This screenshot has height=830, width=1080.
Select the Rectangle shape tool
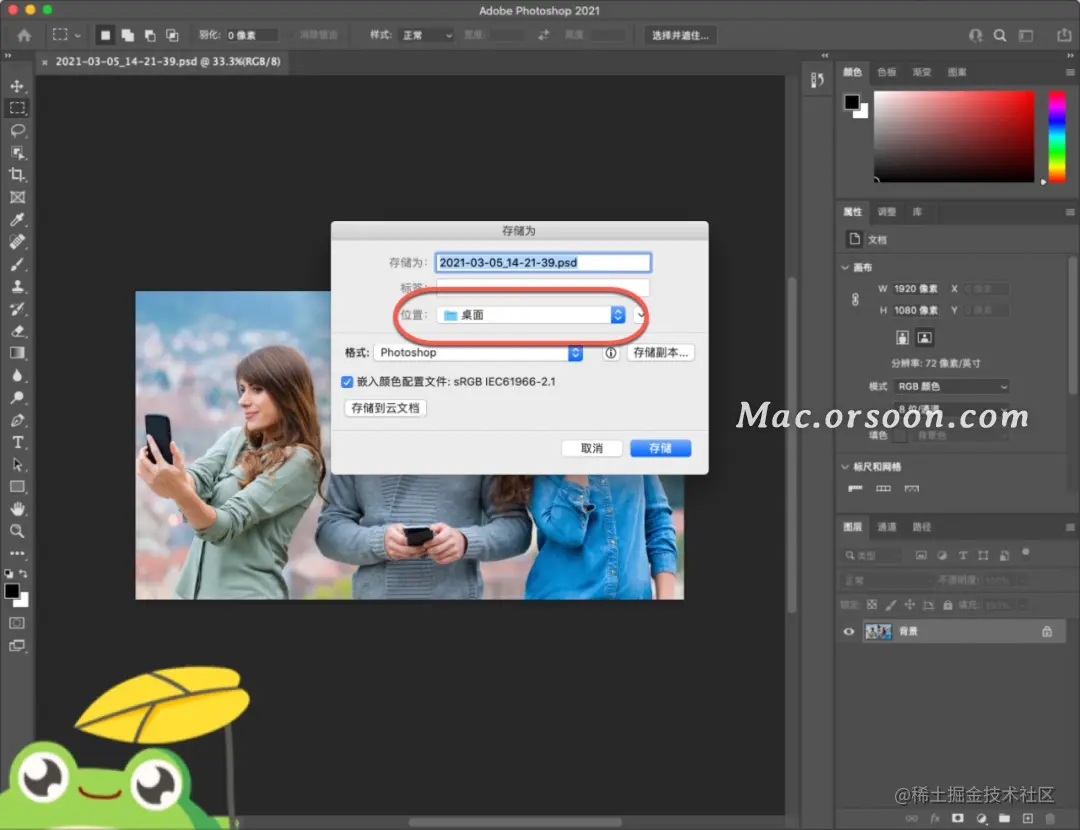(x=17, y=487)
